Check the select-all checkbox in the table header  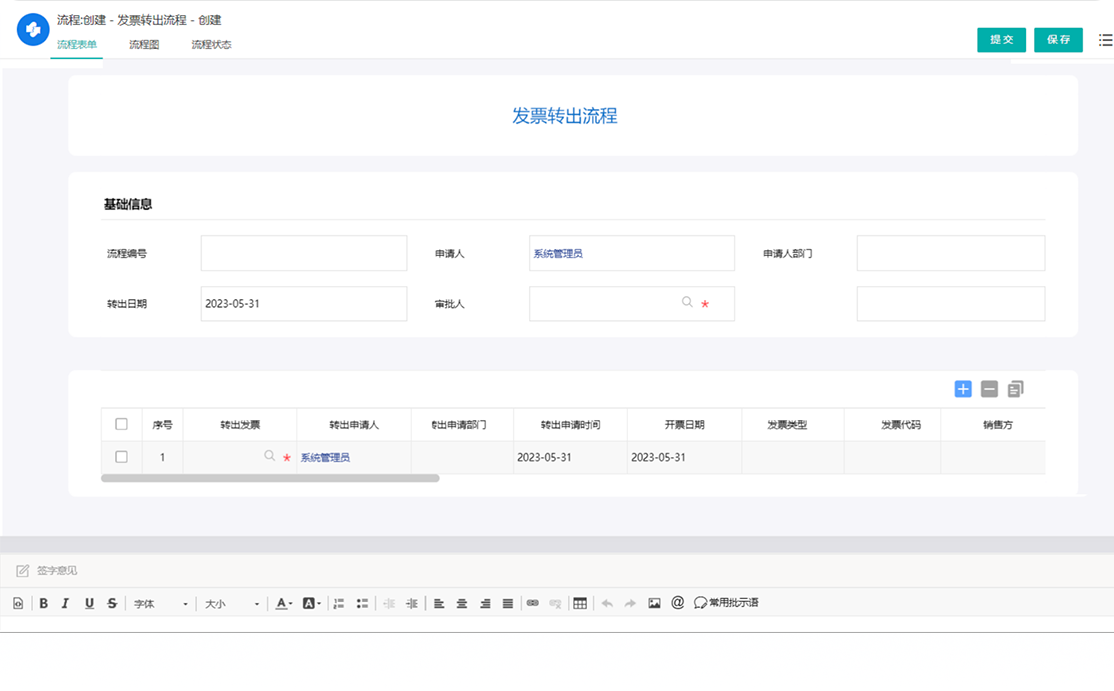[x=122, y=423]
